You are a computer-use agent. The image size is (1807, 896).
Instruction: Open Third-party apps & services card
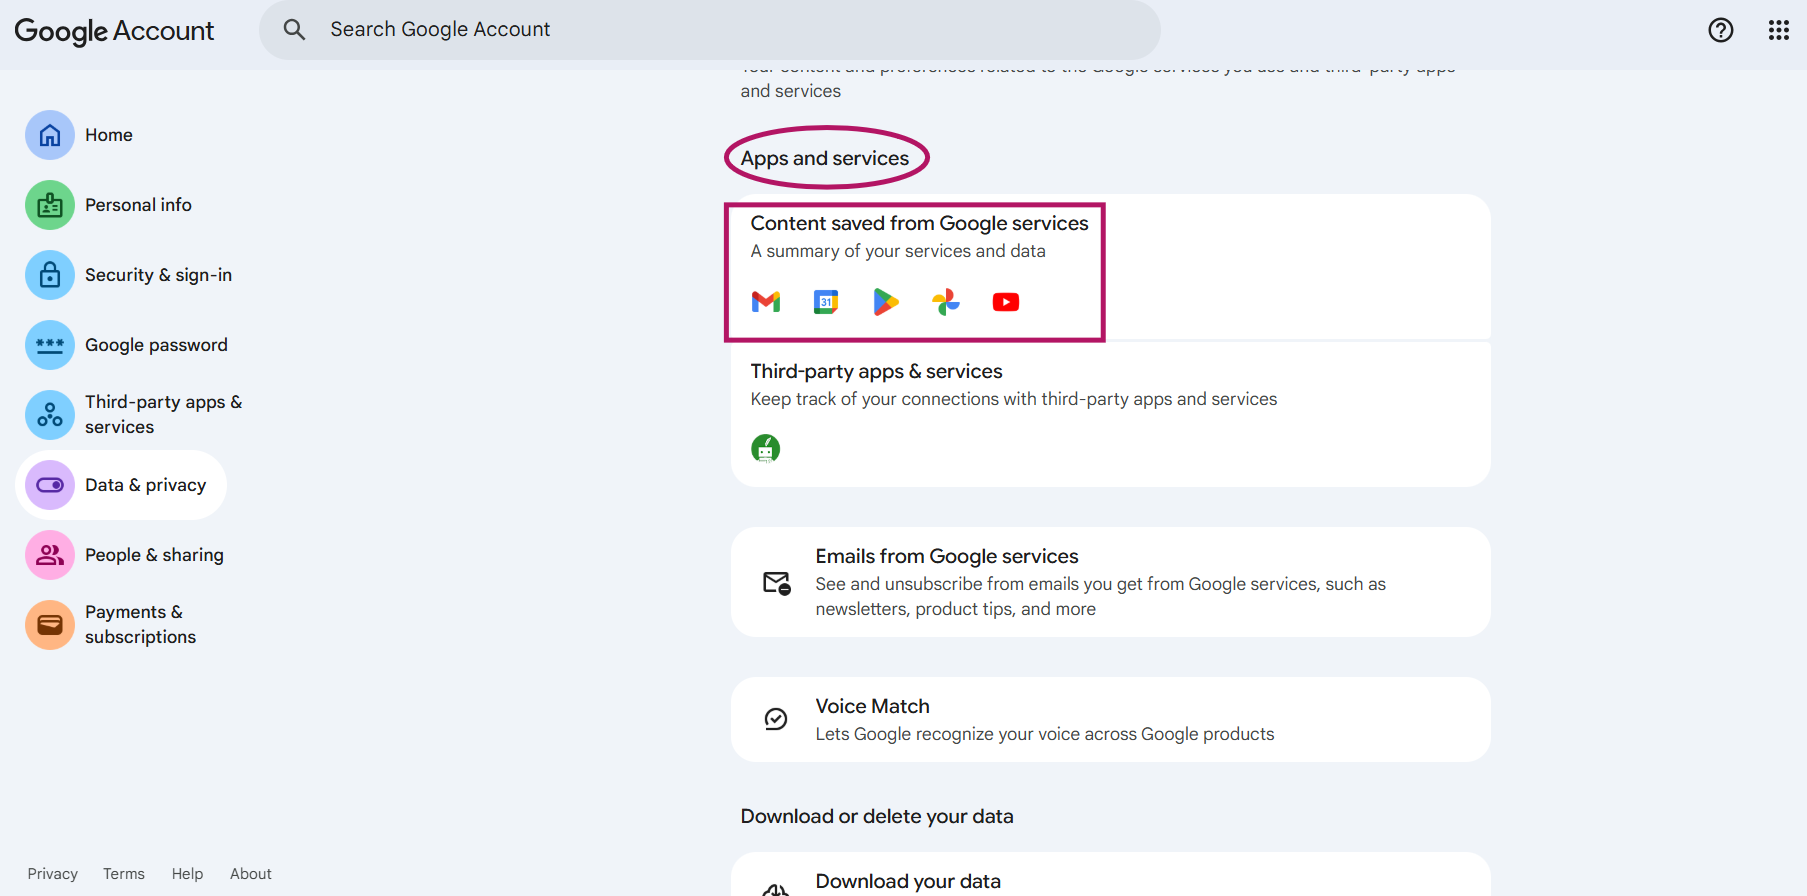(1111, 414)
